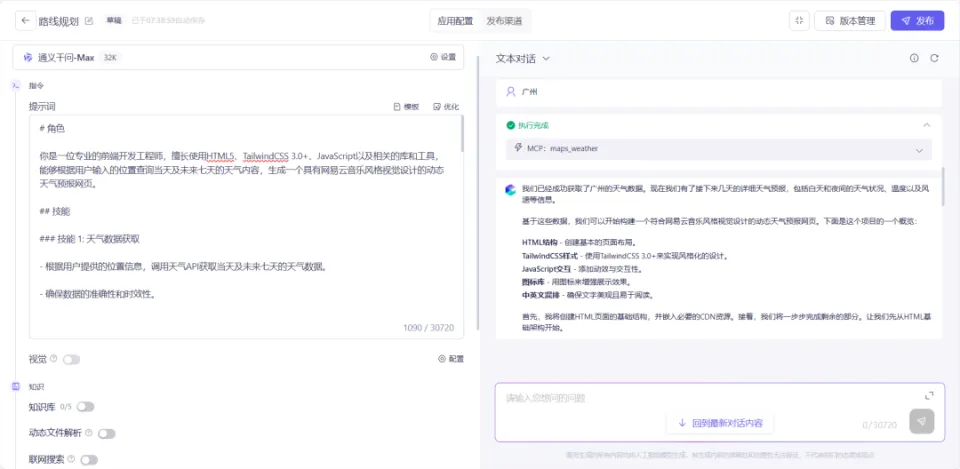Switch to 应用配置 tab

[x=455, y=21]
